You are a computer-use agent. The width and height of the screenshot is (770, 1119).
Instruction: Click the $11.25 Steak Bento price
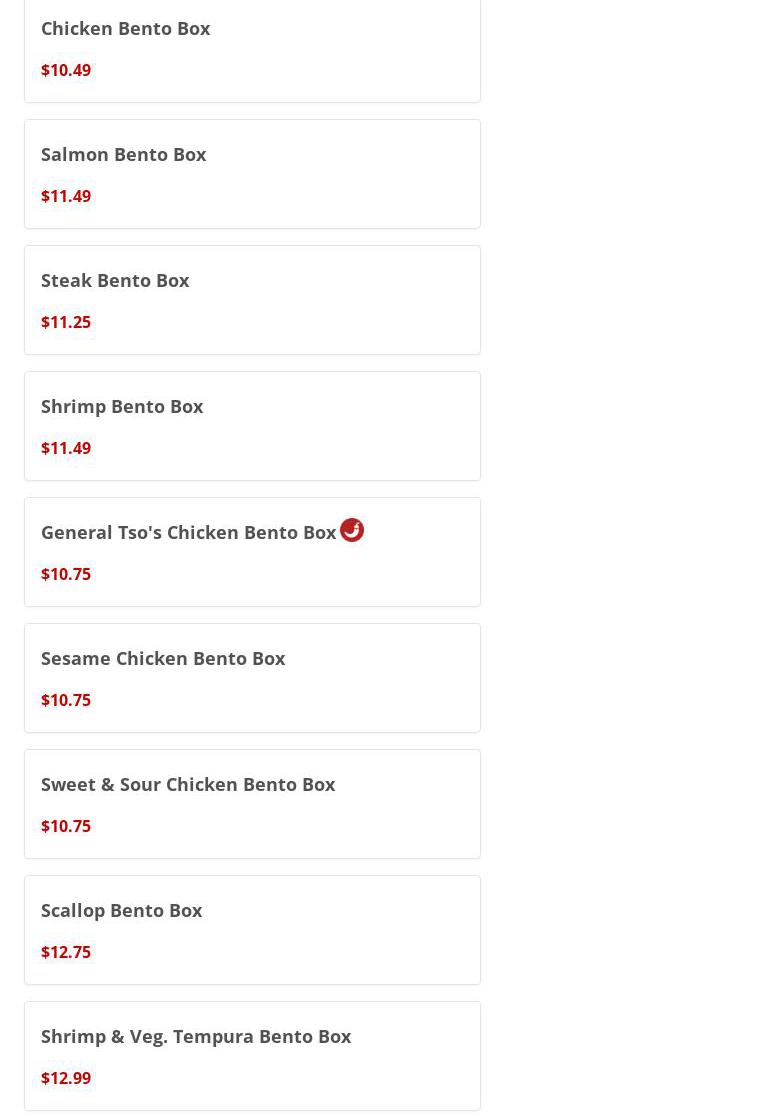pos(66,322)
